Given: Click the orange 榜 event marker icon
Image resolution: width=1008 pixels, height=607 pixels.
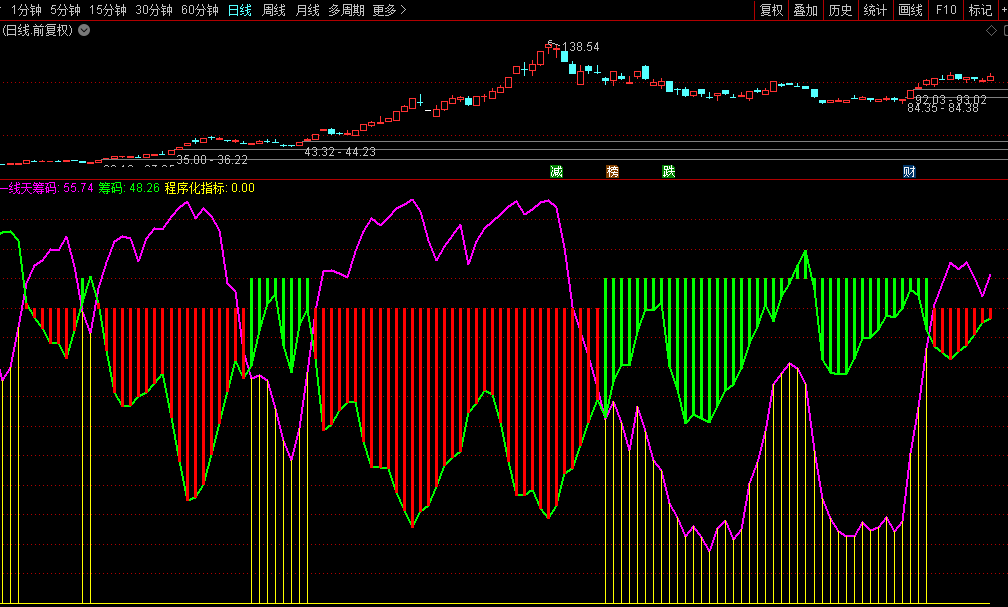Looking at the screenshot, I should 613,171.
